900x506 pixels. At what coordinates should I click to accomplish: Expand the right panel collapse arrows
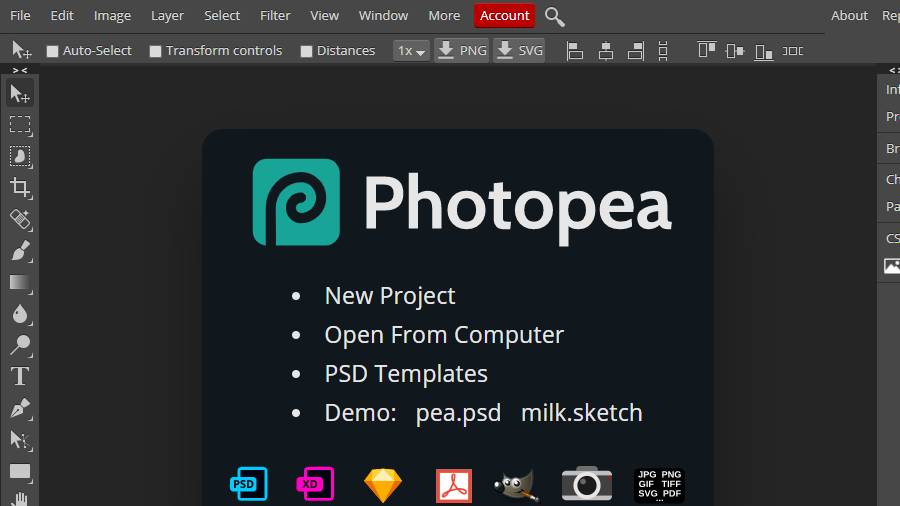(x=894, y=70)
